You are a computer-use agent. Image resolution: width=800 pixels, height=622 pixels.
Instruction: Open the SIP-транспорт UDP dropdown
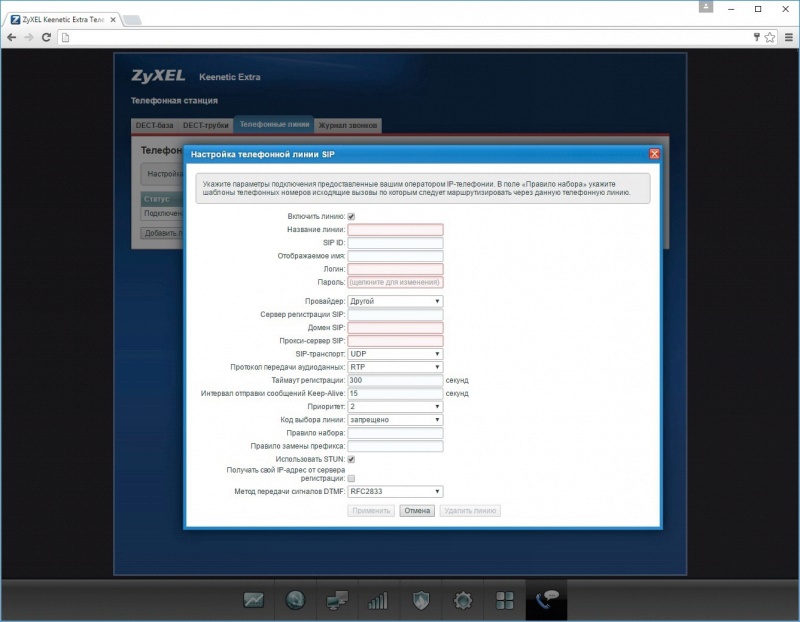(x=395, y=354)
